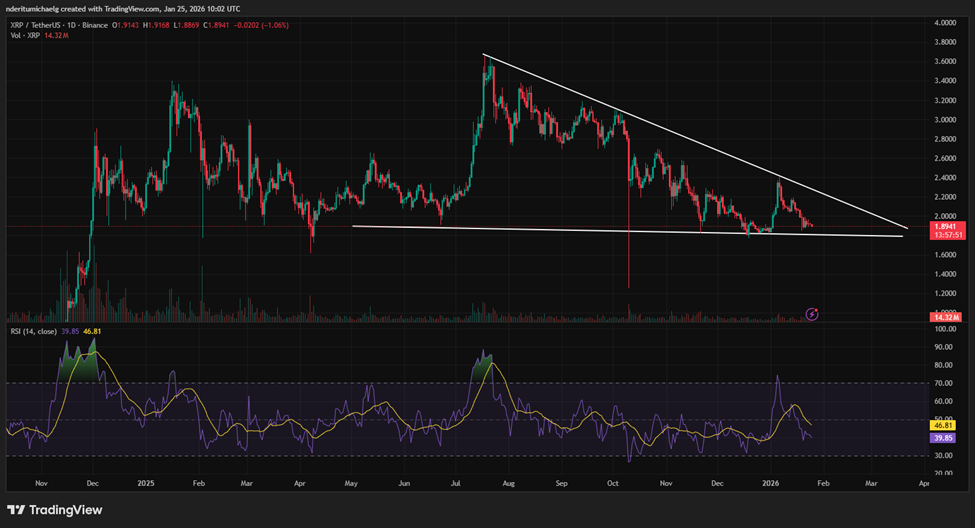Click the yellow 46.81 badge on RSI axis

943,425
